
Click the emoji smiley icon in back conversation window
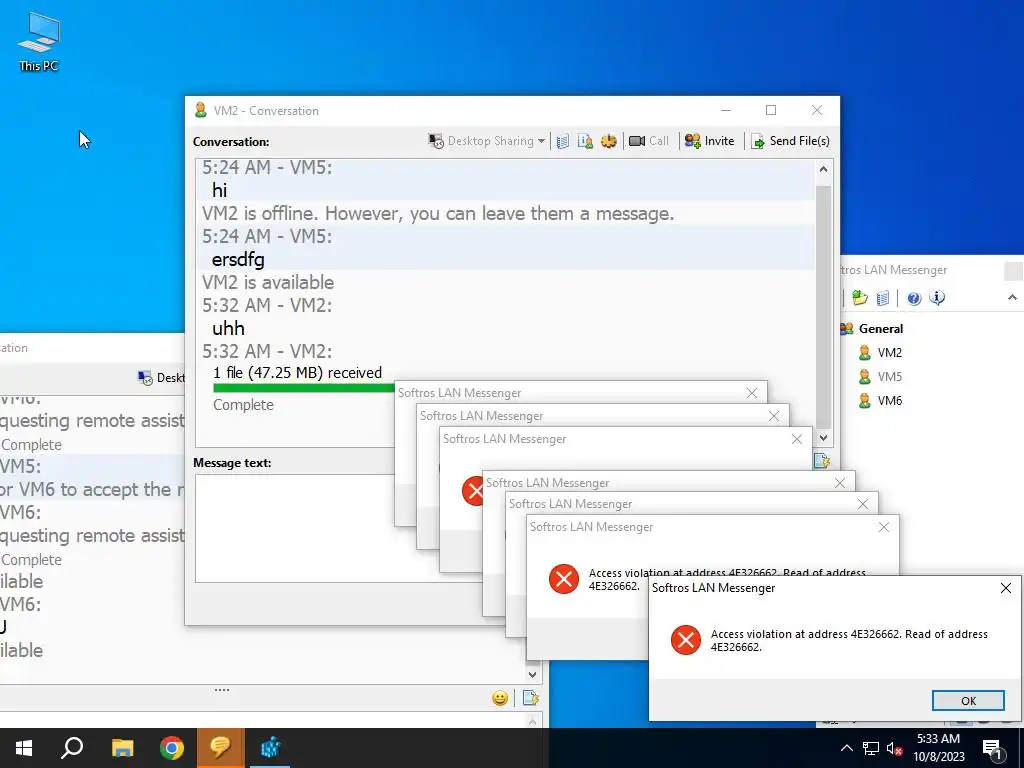pos(500,698)
